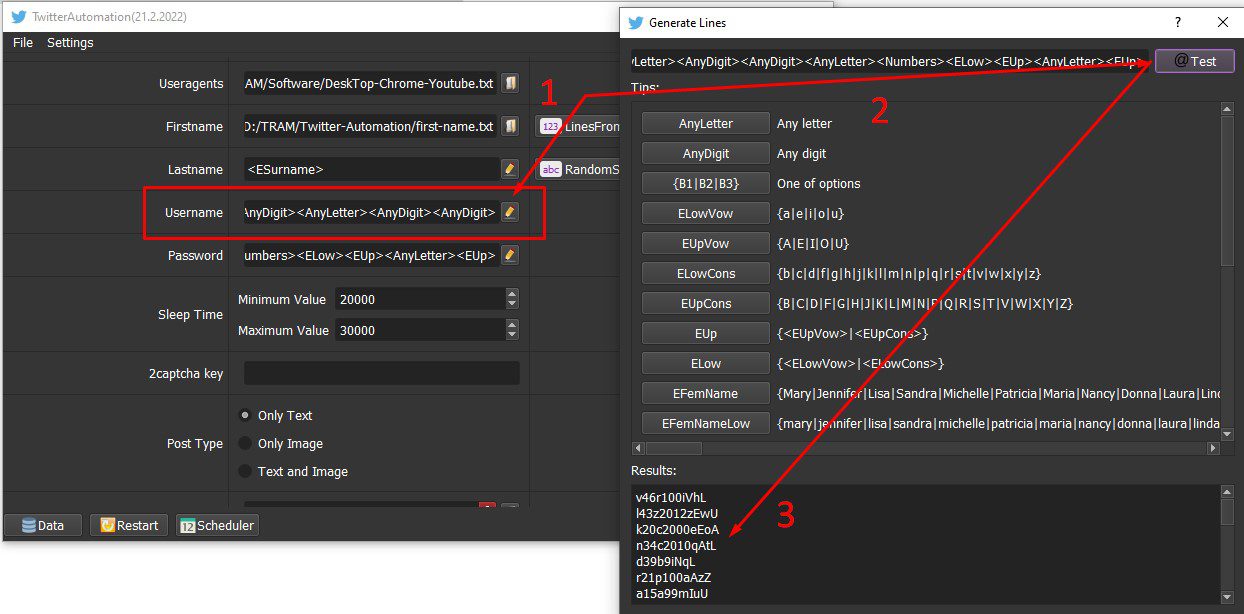The height and width of the screenshot is (614, 1244).
Task: Click the RandomS button next to Lastname
Action: click(x=578, y=169)
